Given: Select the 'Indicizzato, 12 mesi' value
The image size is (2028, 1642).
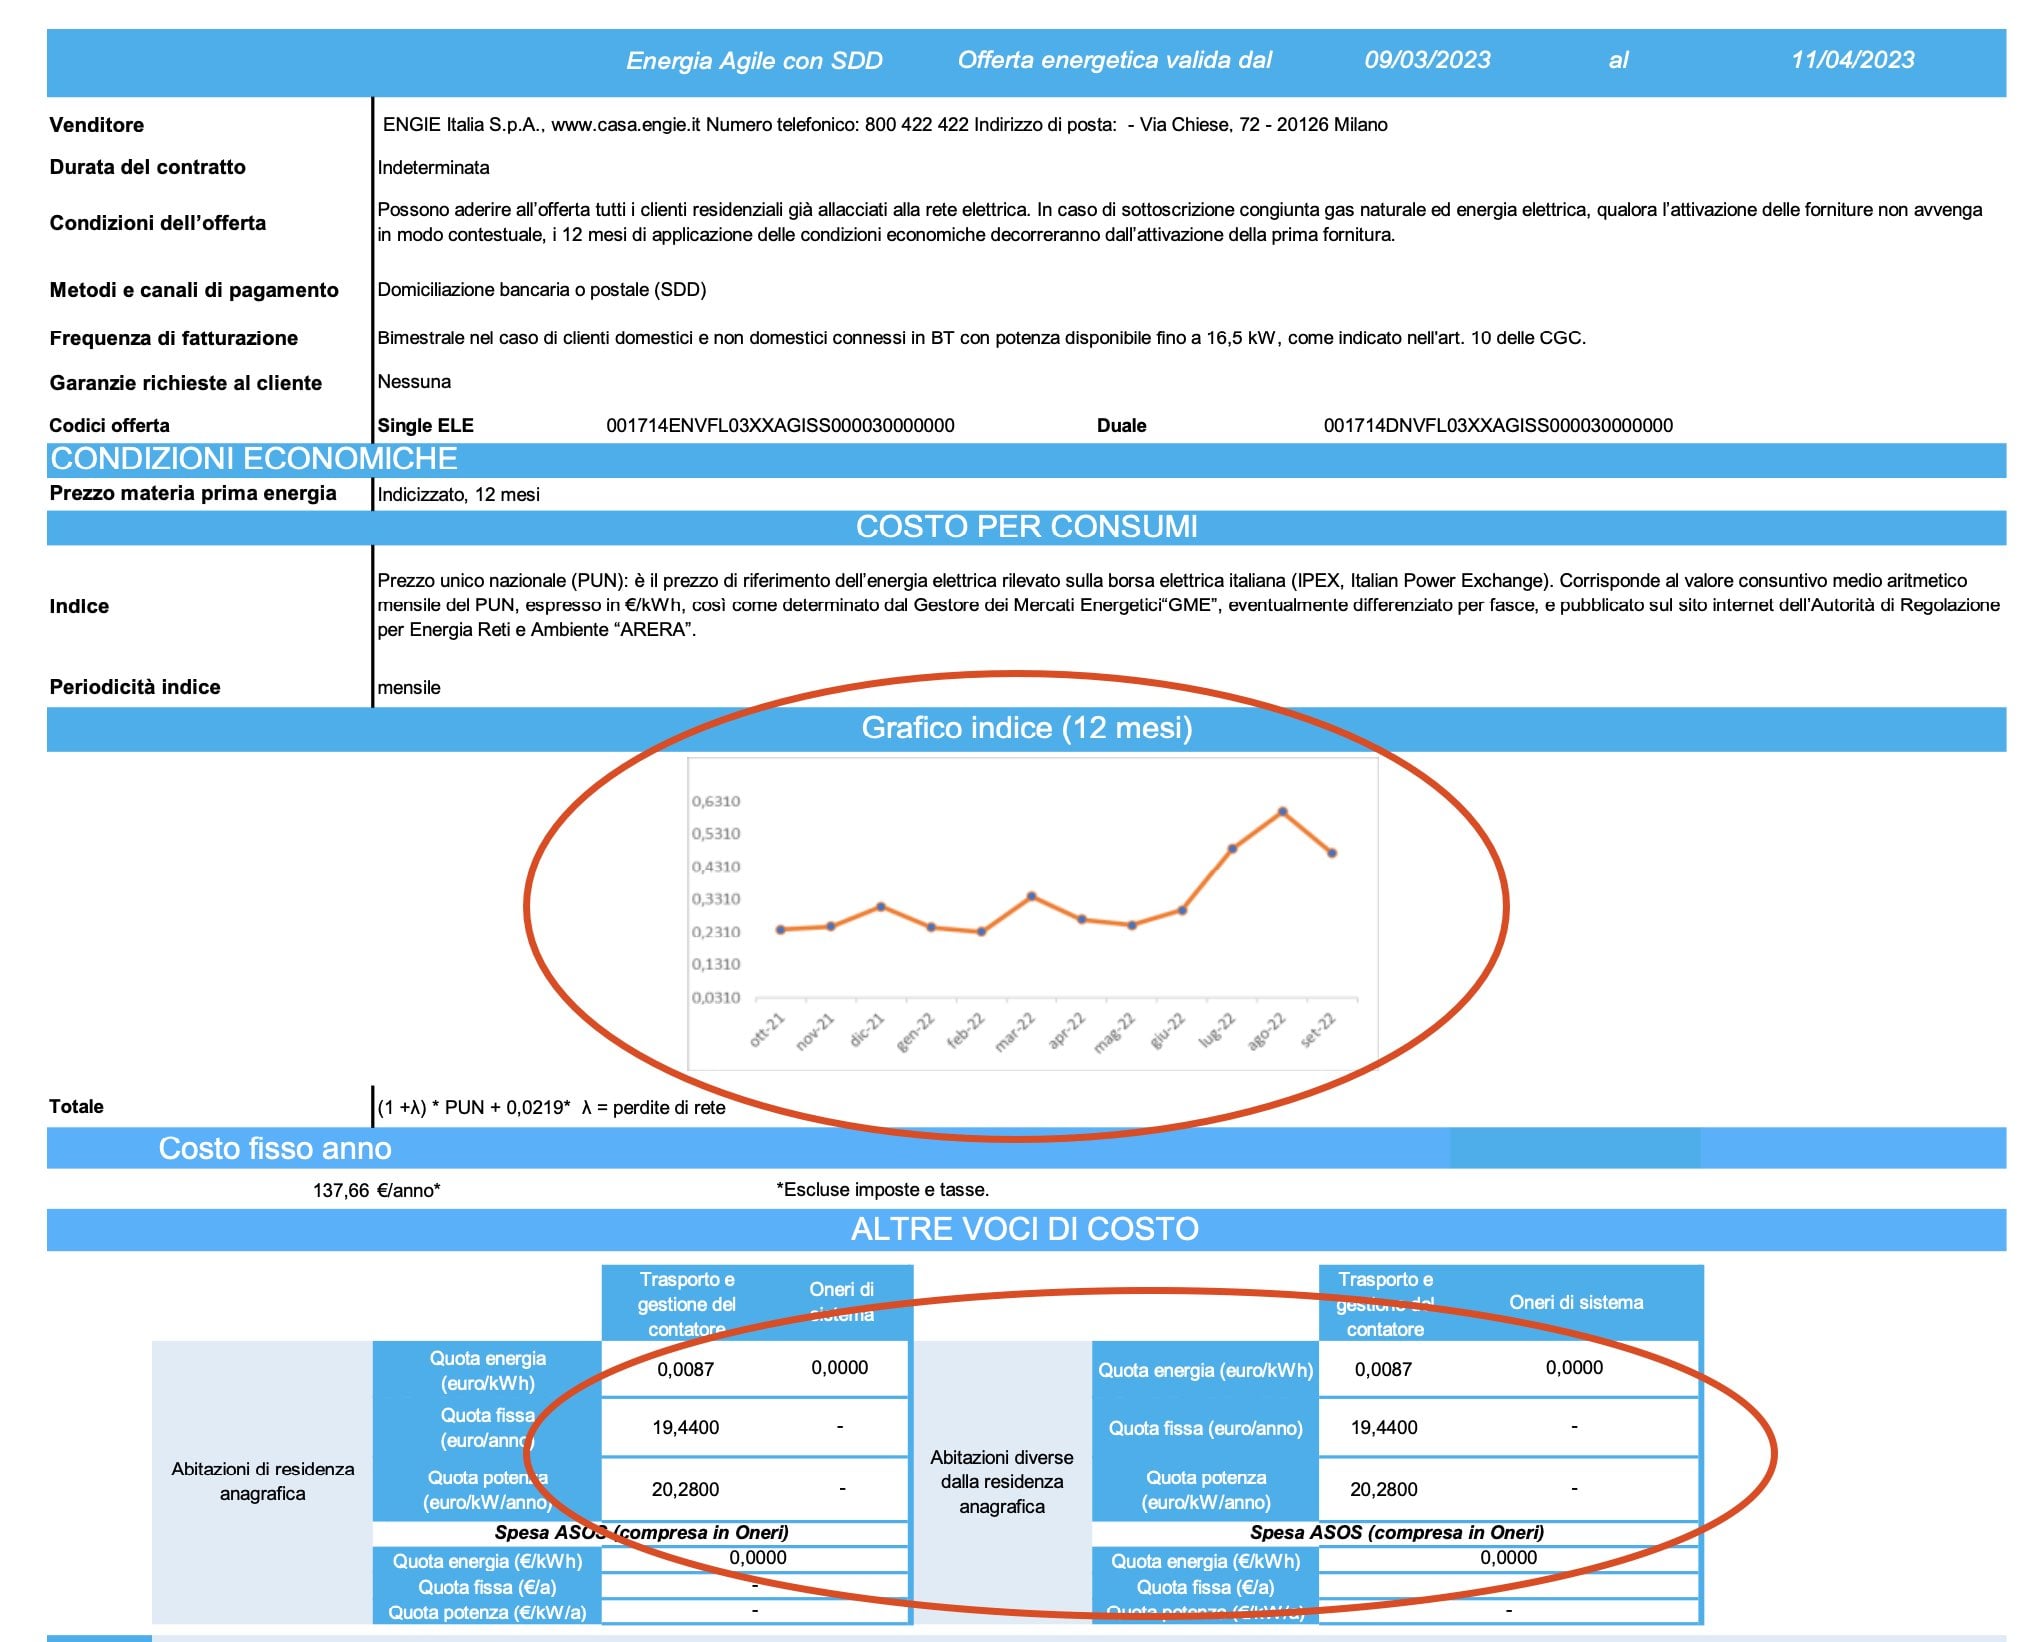Looking at the screenshot, I should click(459, 495).
